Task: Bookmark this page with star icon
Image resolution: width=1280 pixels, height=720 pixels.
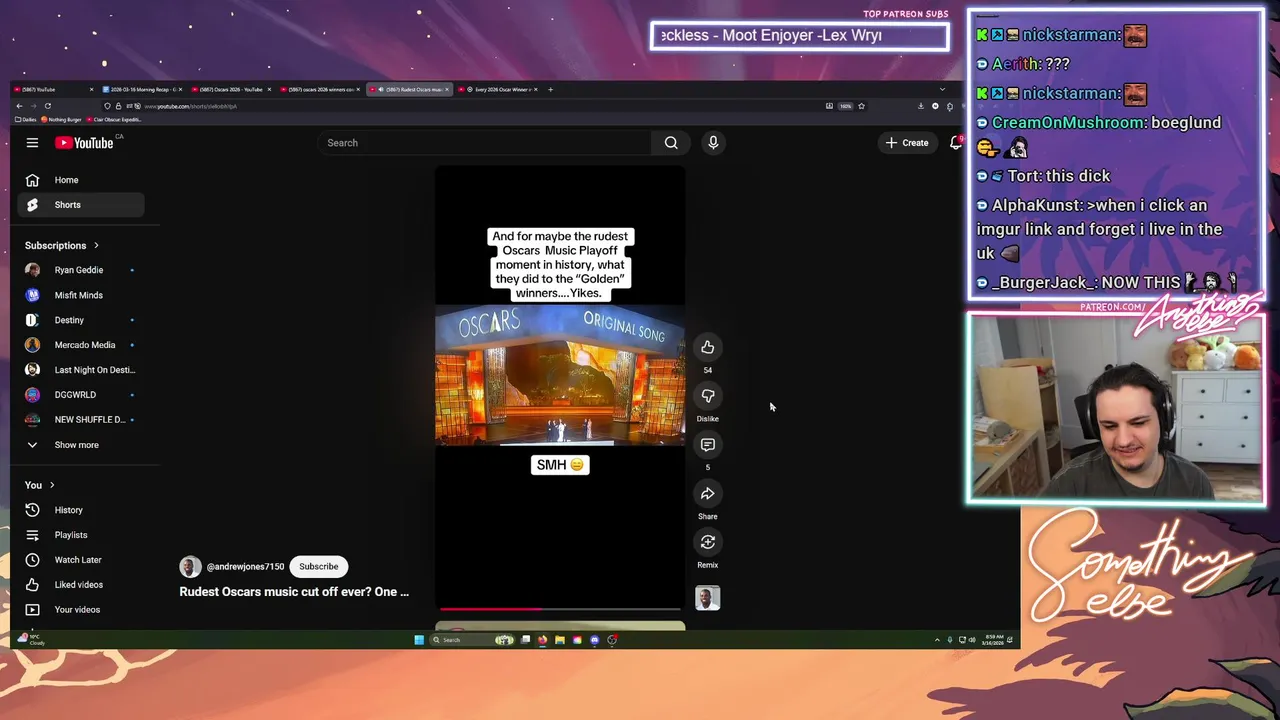Action: click(x=861, y=106)
